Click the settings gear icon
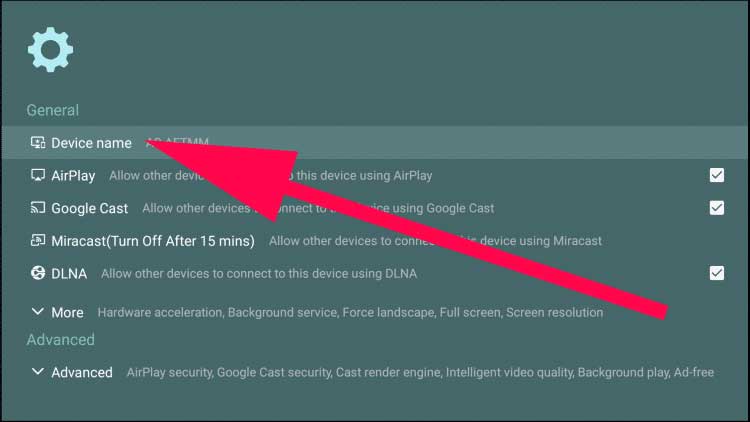 50,49
